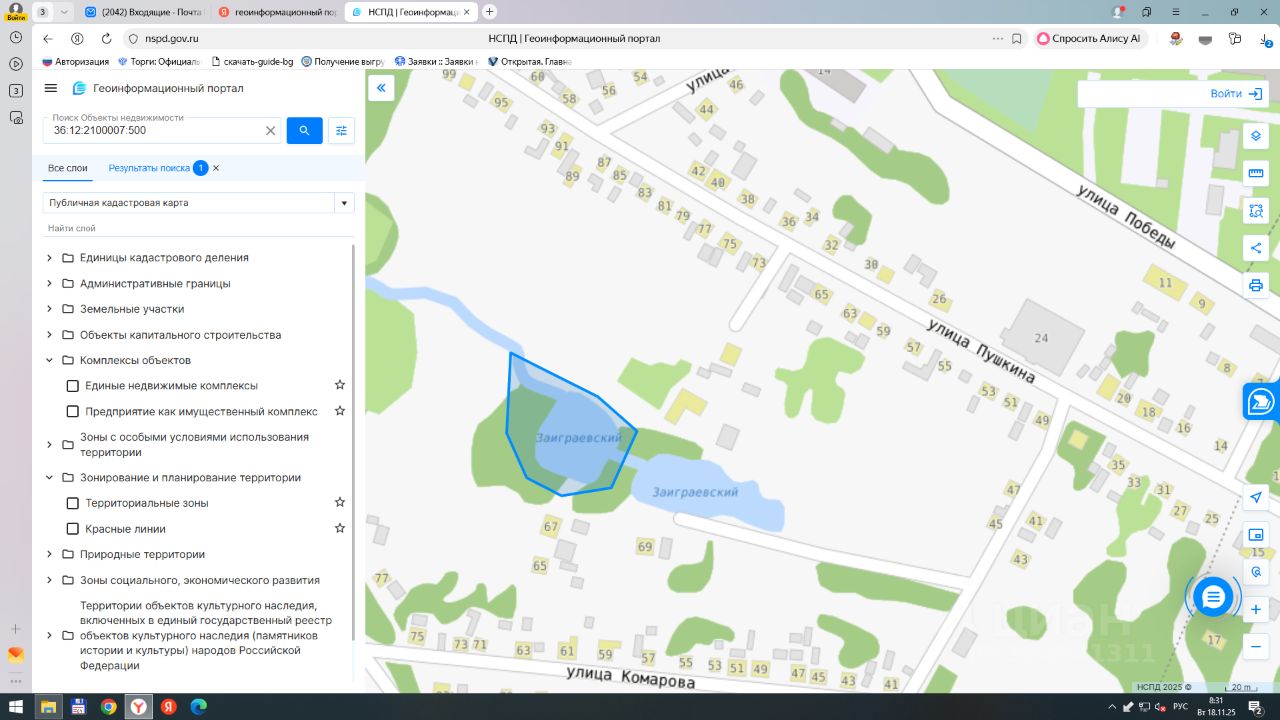Open File Explorer from taskbar
This screenshot has width=1280, height=720.
click(47, 707)
